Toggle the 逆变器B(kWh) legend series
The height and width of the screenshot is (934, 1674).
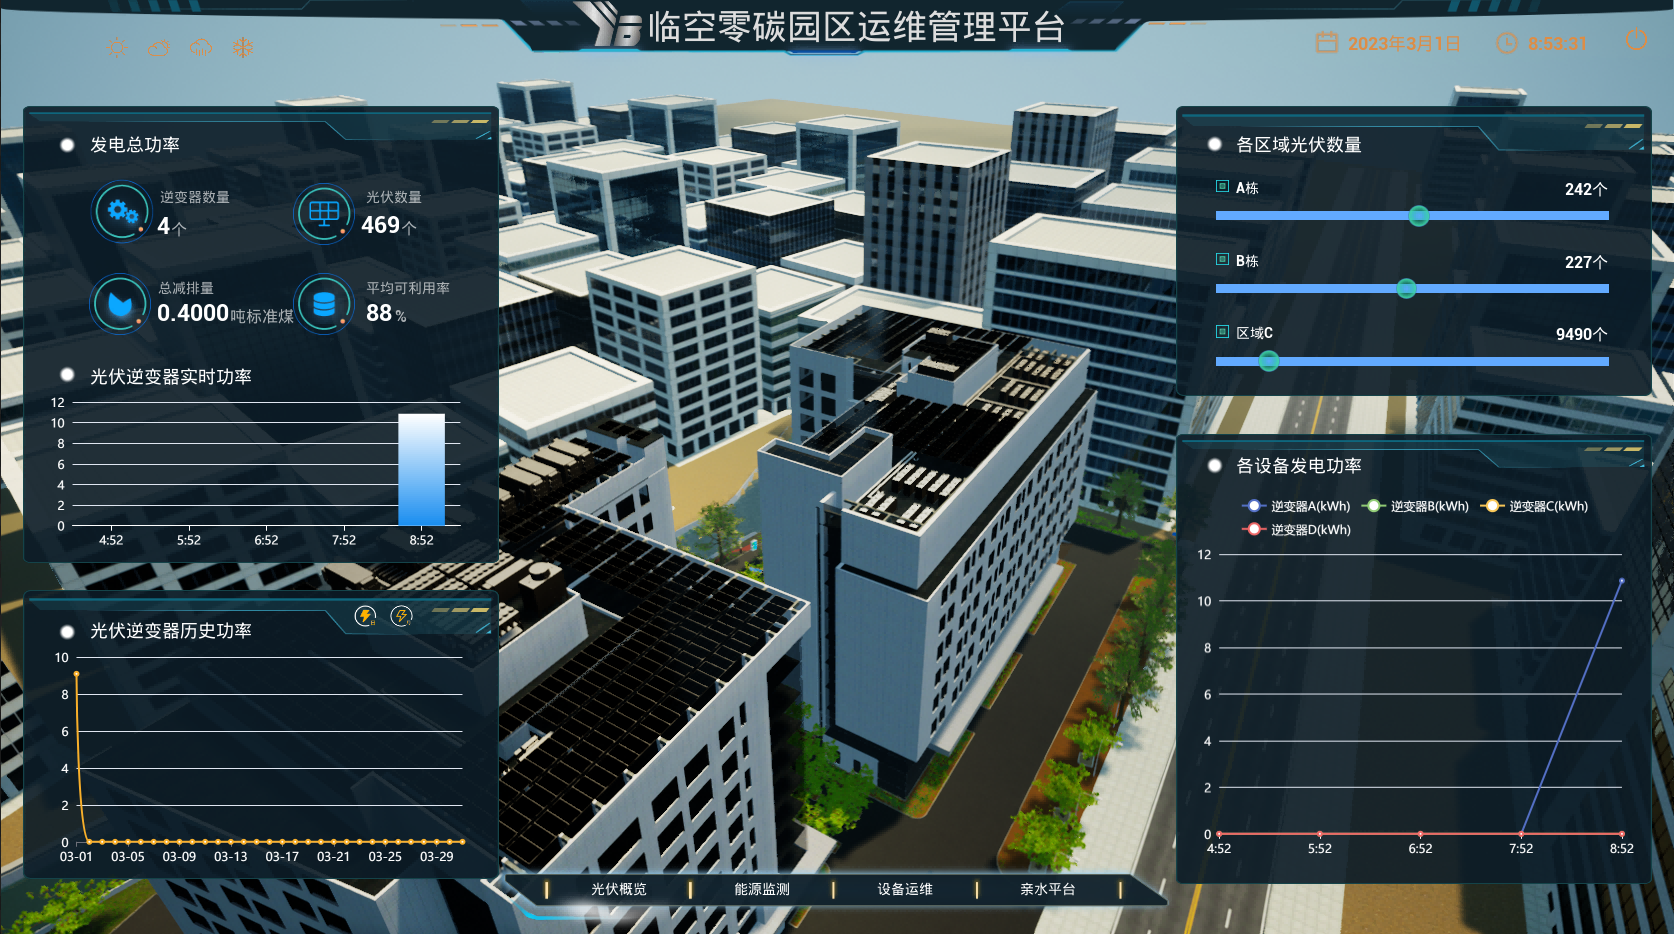(1416, 506)
